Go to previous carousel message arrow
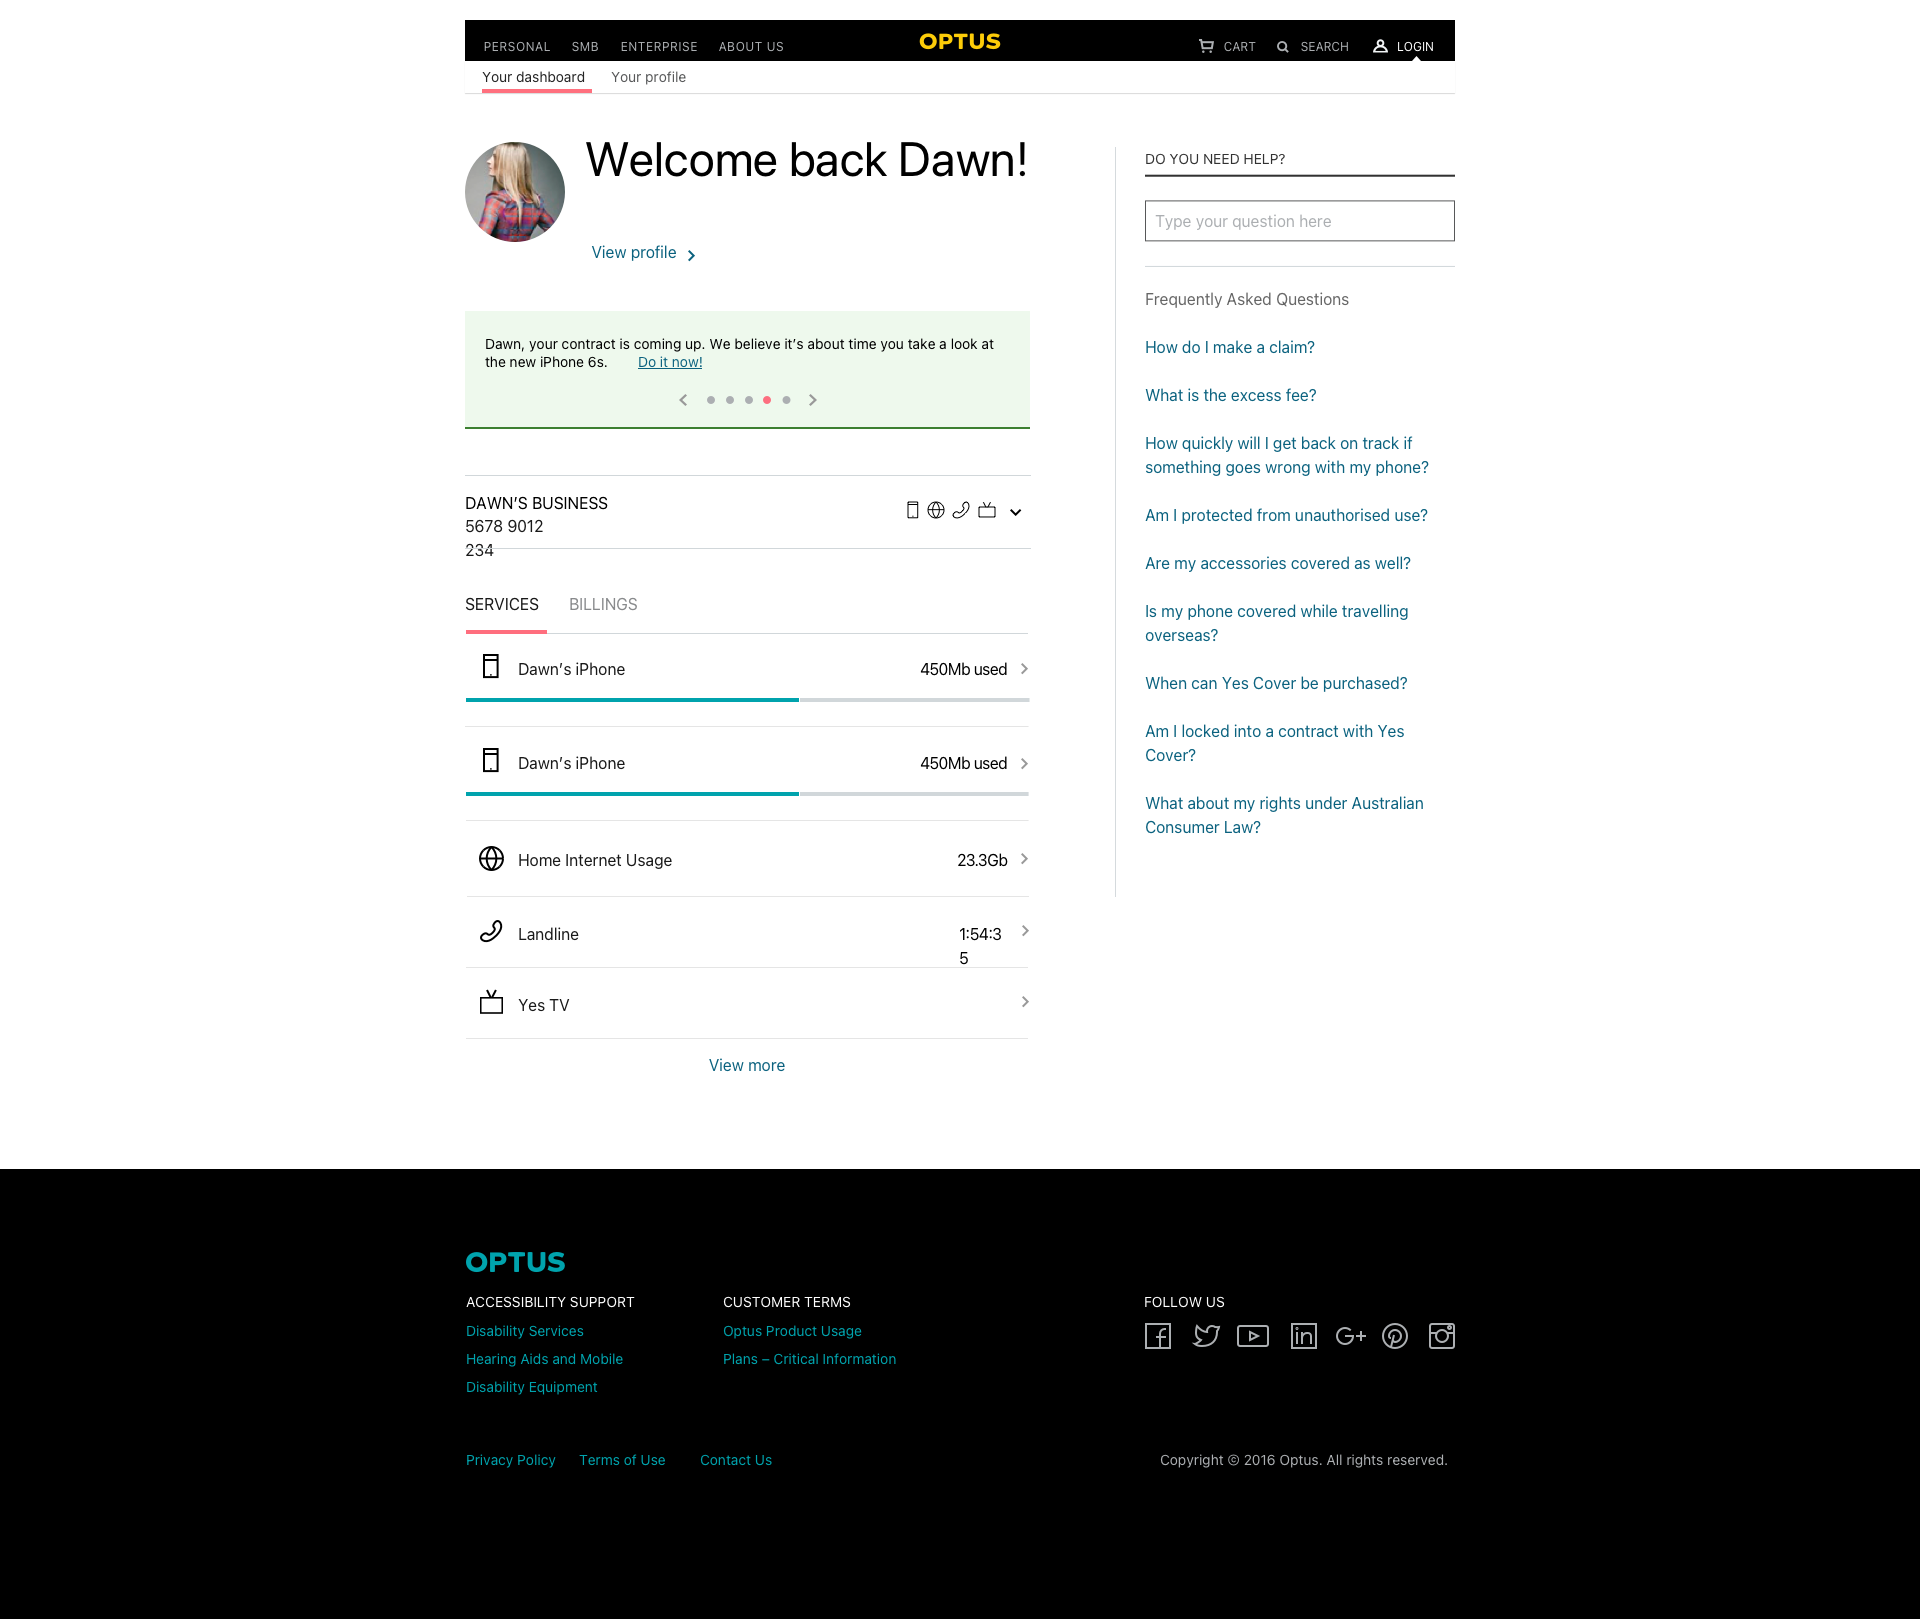Image resolution: width=1920 pixels, height=1620 pixels. [683, 400]
